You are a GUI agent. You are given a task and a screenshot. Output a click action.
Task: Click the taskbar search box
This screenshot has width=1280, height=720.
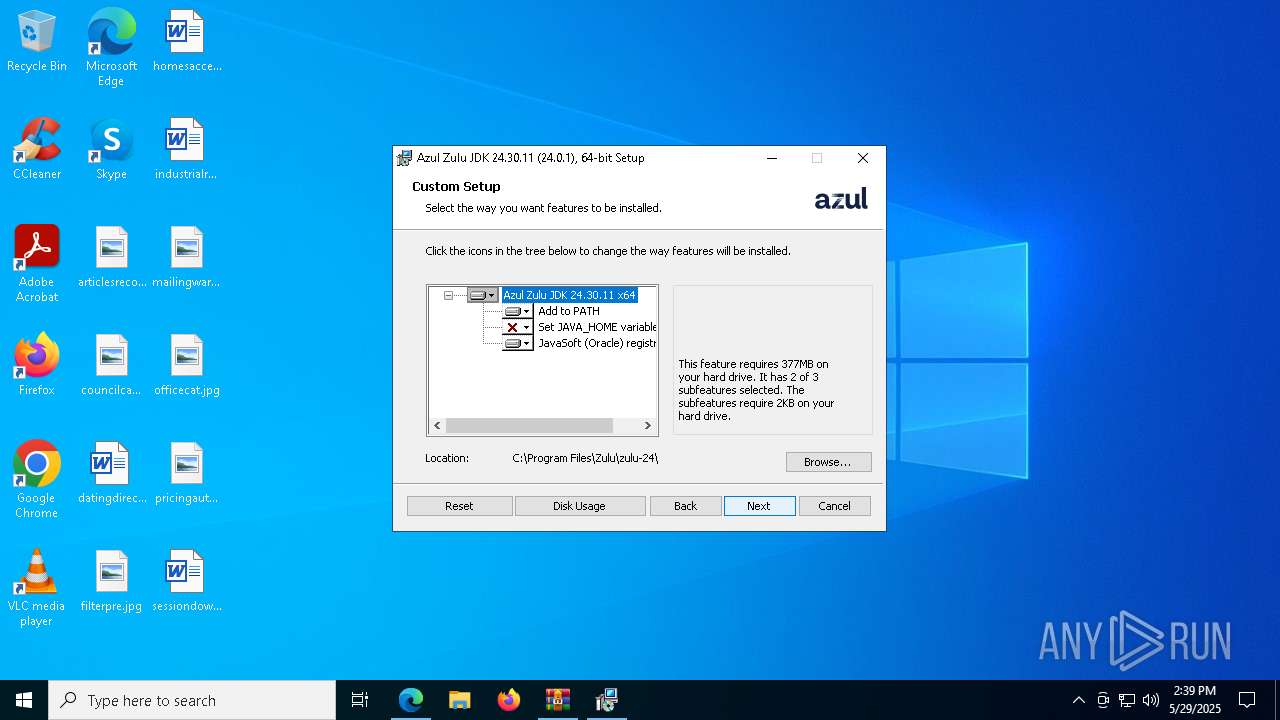click(192, 700)
